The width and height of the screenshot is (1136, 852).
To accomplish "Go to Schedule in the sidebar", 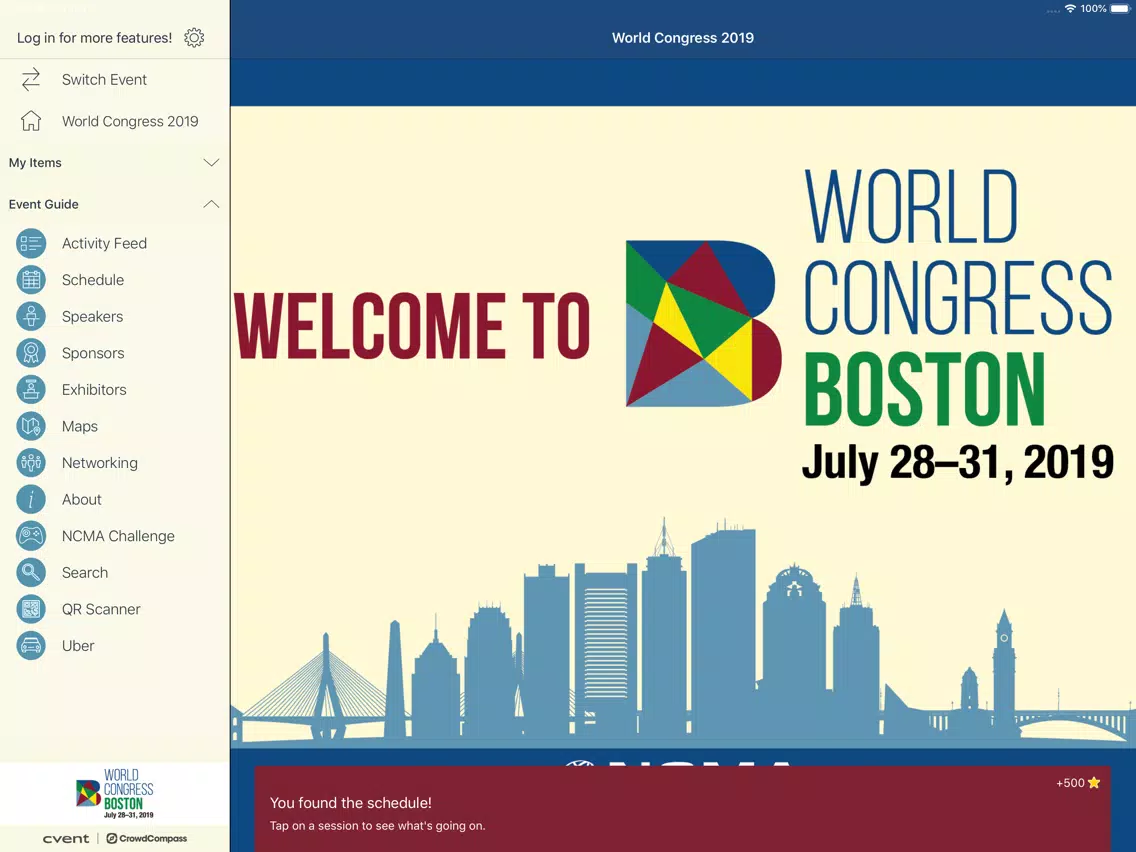I will [93, 280].
